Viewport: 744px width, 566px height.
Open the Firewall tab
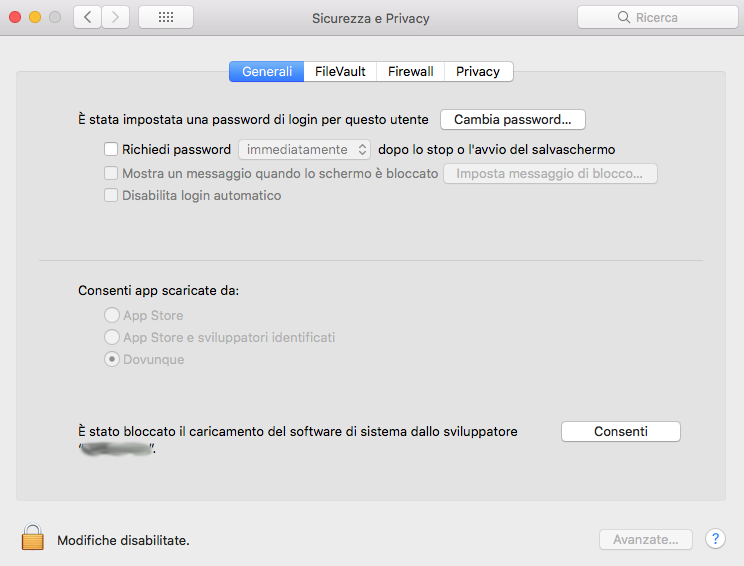(x=410, y=72)
